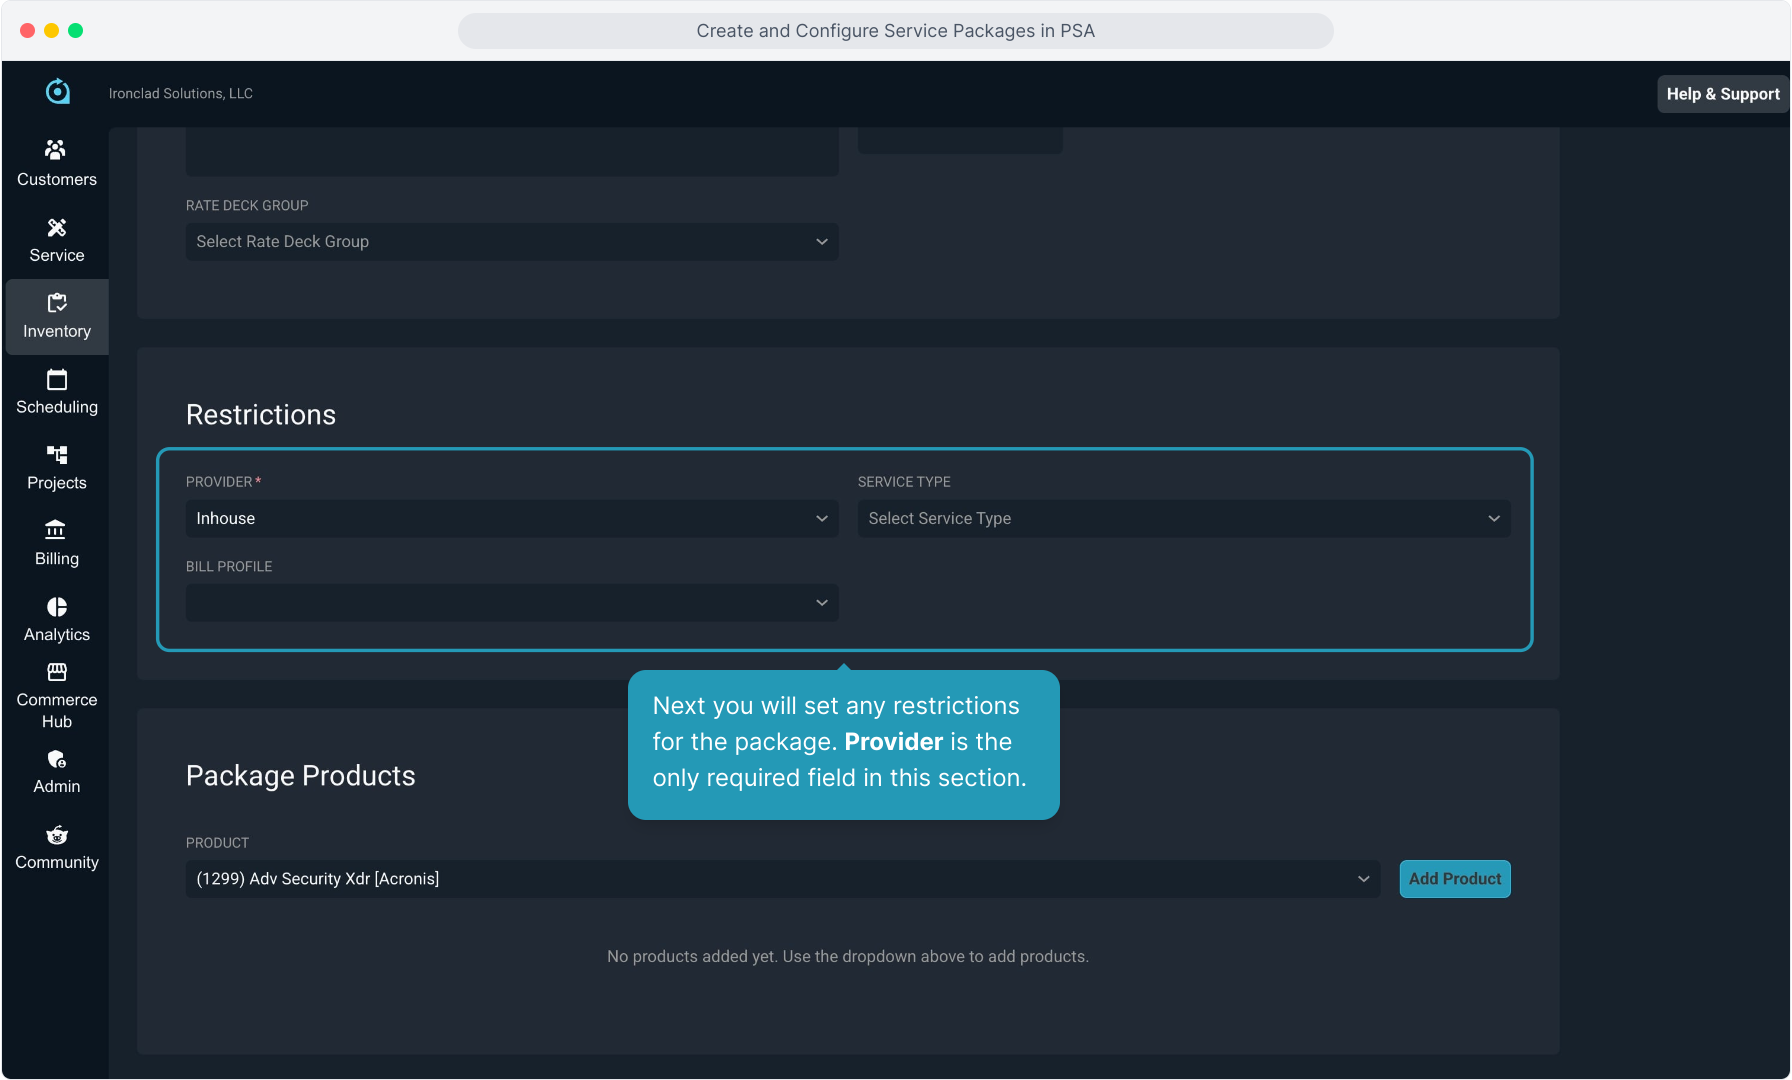
Task: Select the Inventory menu label
Action: pyautogui.click(x=57, y=331)
